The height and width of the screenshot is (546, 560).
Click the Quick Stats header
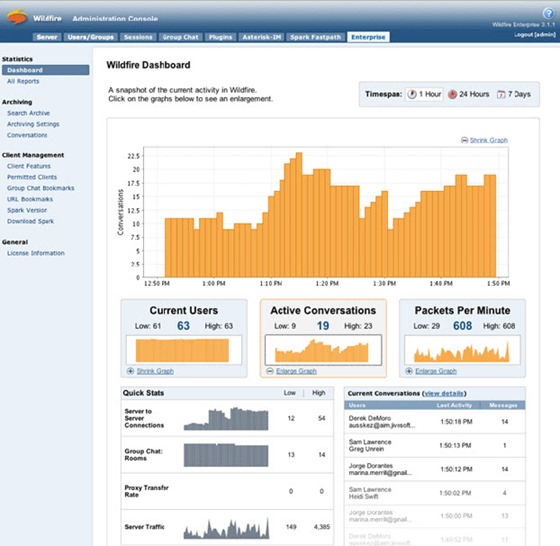point(144,393)
